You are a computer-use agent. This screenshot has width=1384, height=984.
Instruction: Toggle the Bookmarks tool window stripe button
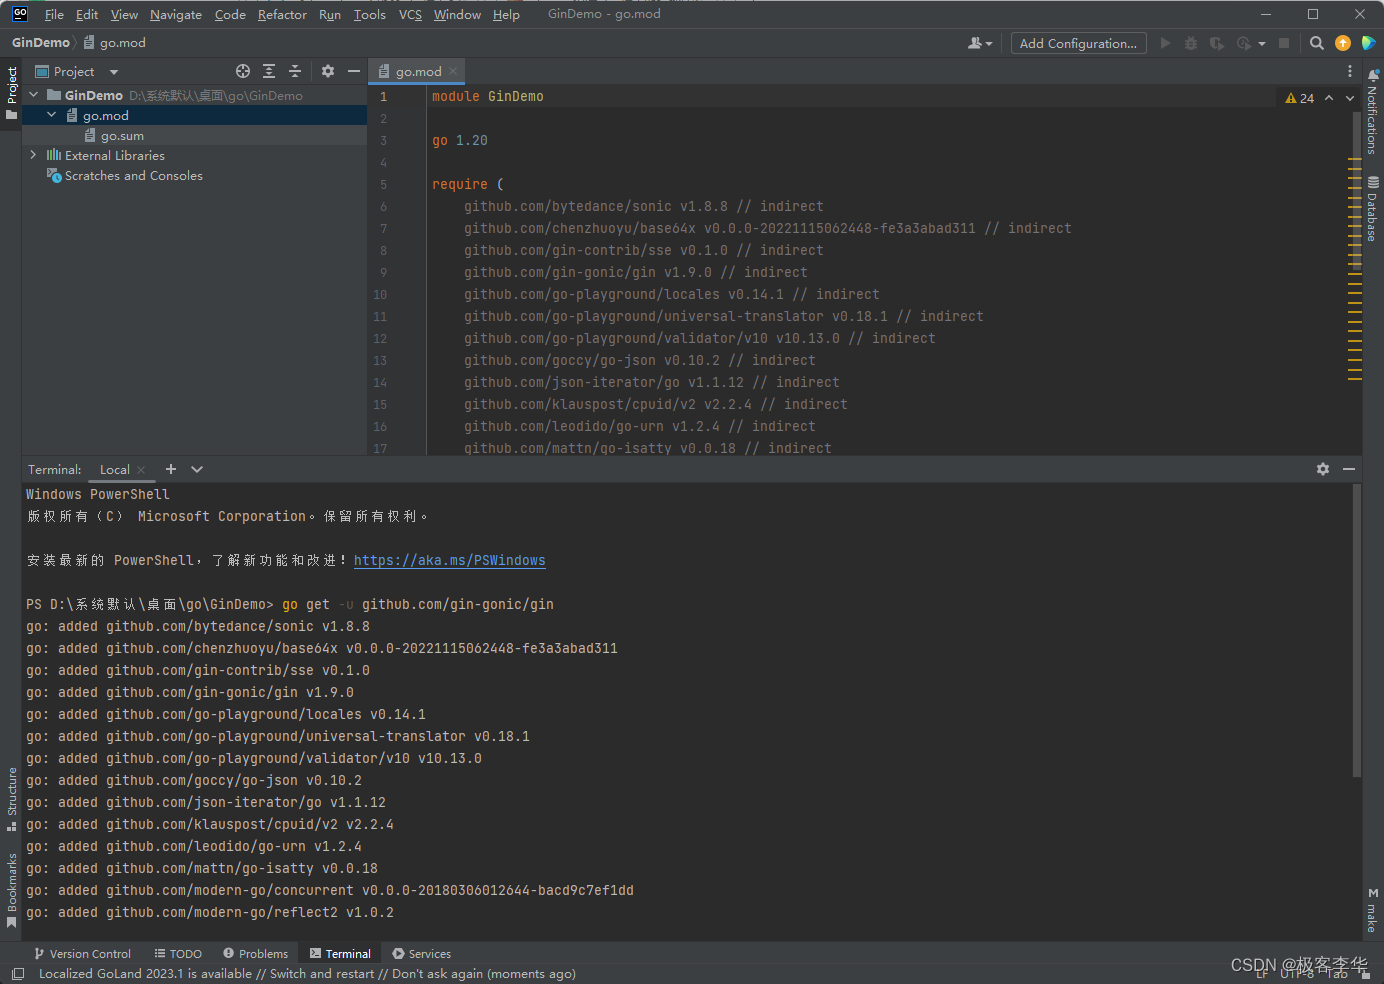click(x=11, y=889)
